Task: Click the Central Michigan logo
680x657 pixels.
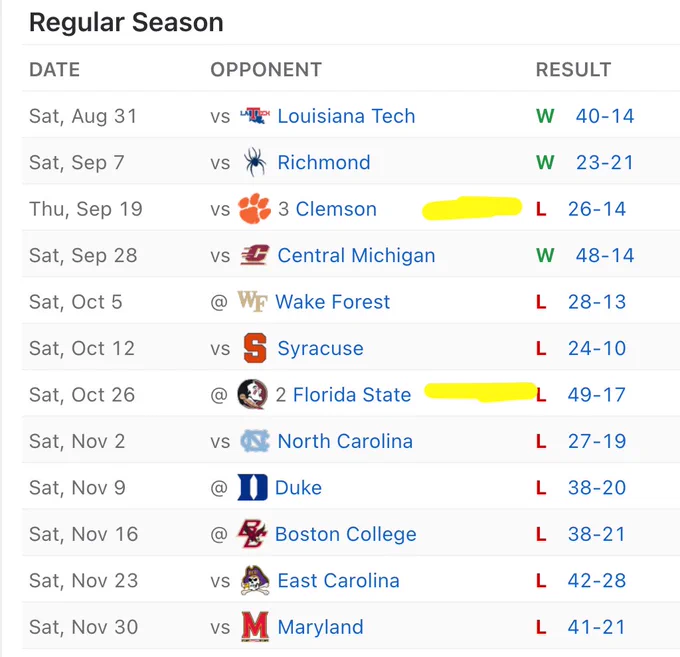Action: click(255, 255)
